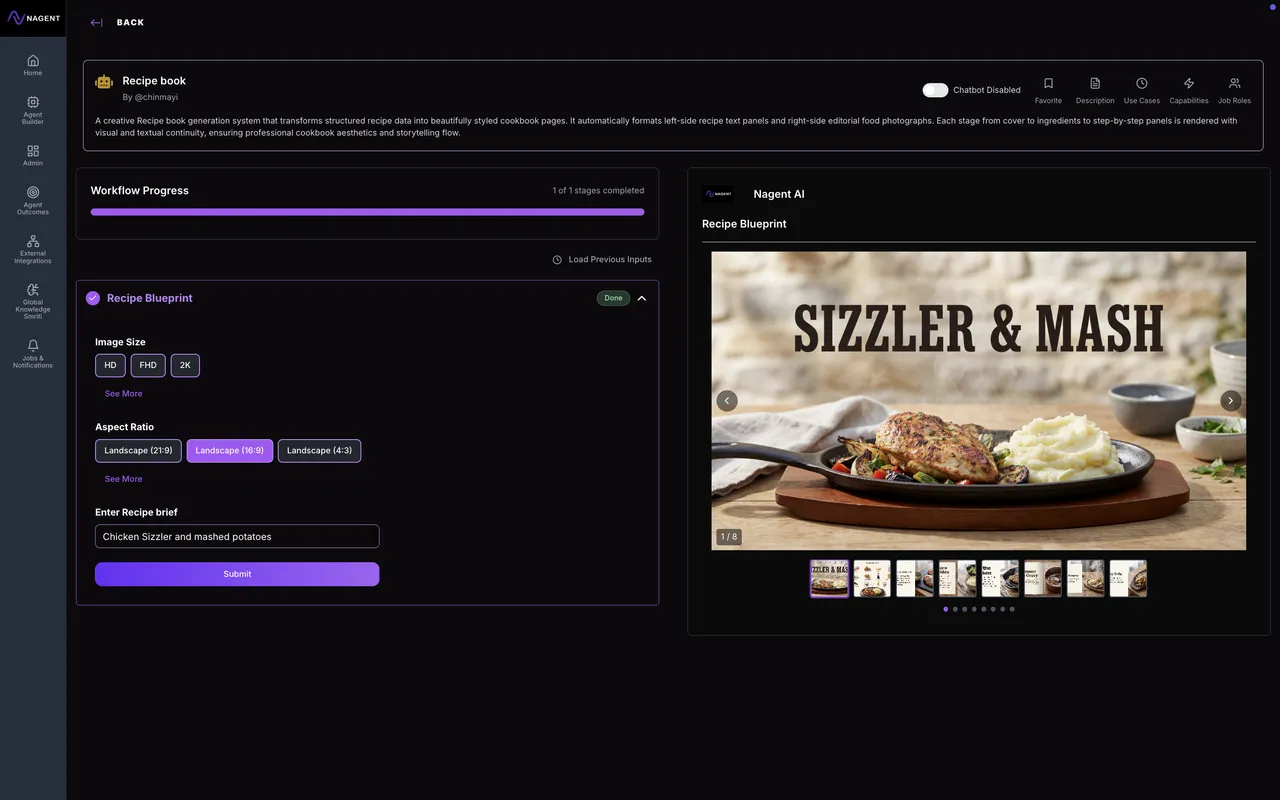
Task: Open Global Knowledge Smriti
Action: pos(33,301)
